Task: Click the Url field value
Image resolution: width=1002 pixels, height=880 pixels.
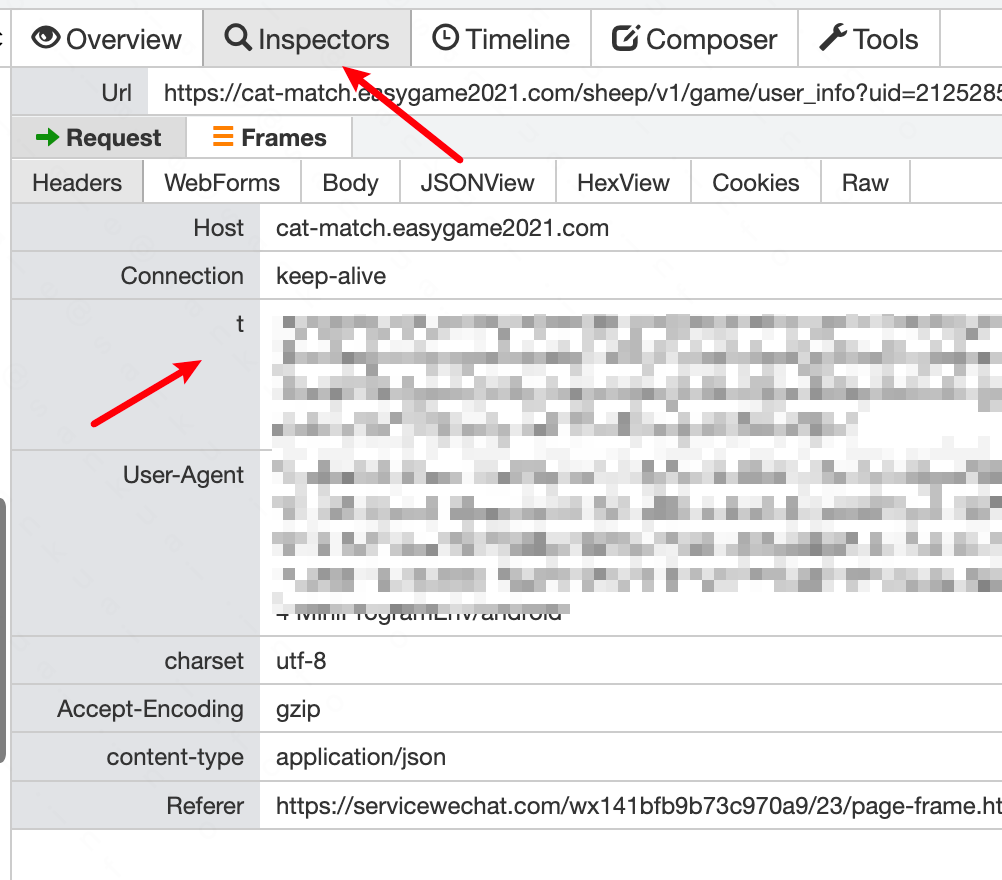Action: tap(575, 93)
